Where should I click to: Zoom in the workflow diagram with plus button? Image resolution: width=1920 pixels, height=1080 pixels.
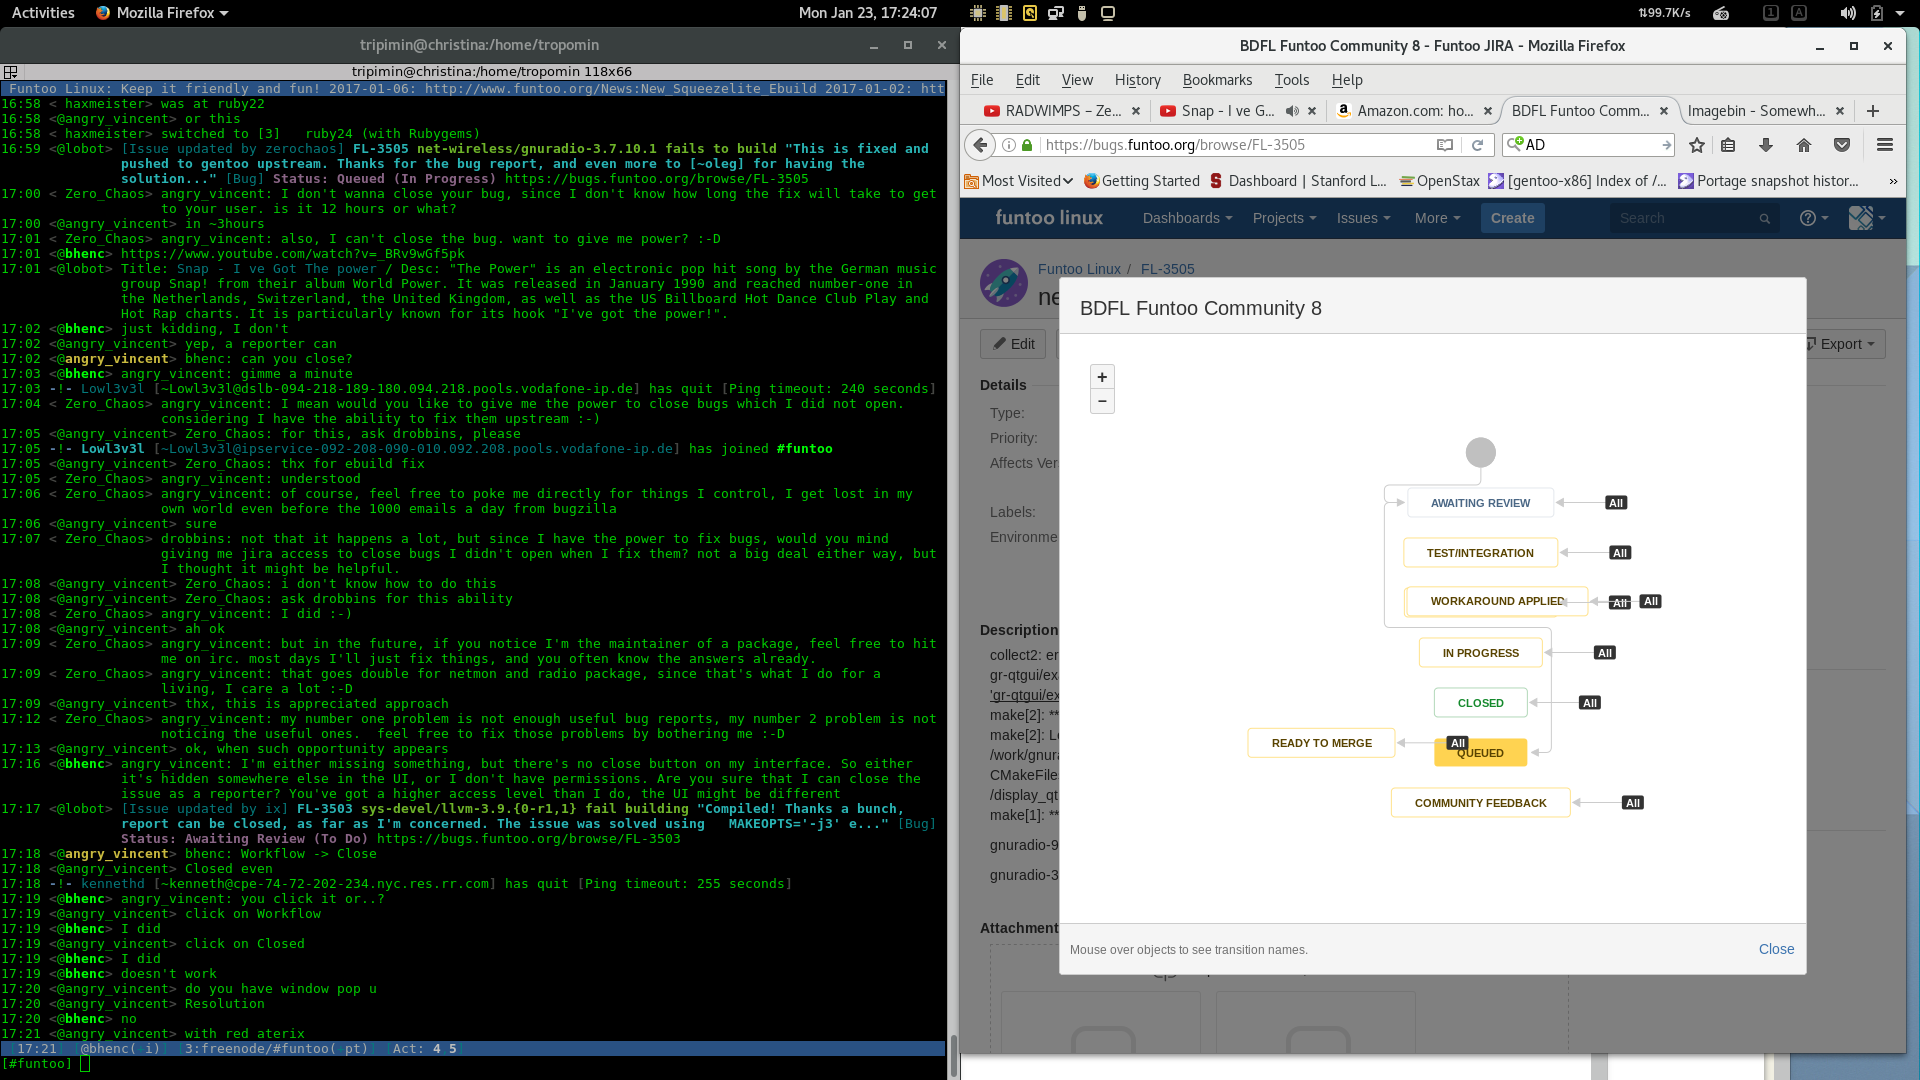tap(1102, 377)
